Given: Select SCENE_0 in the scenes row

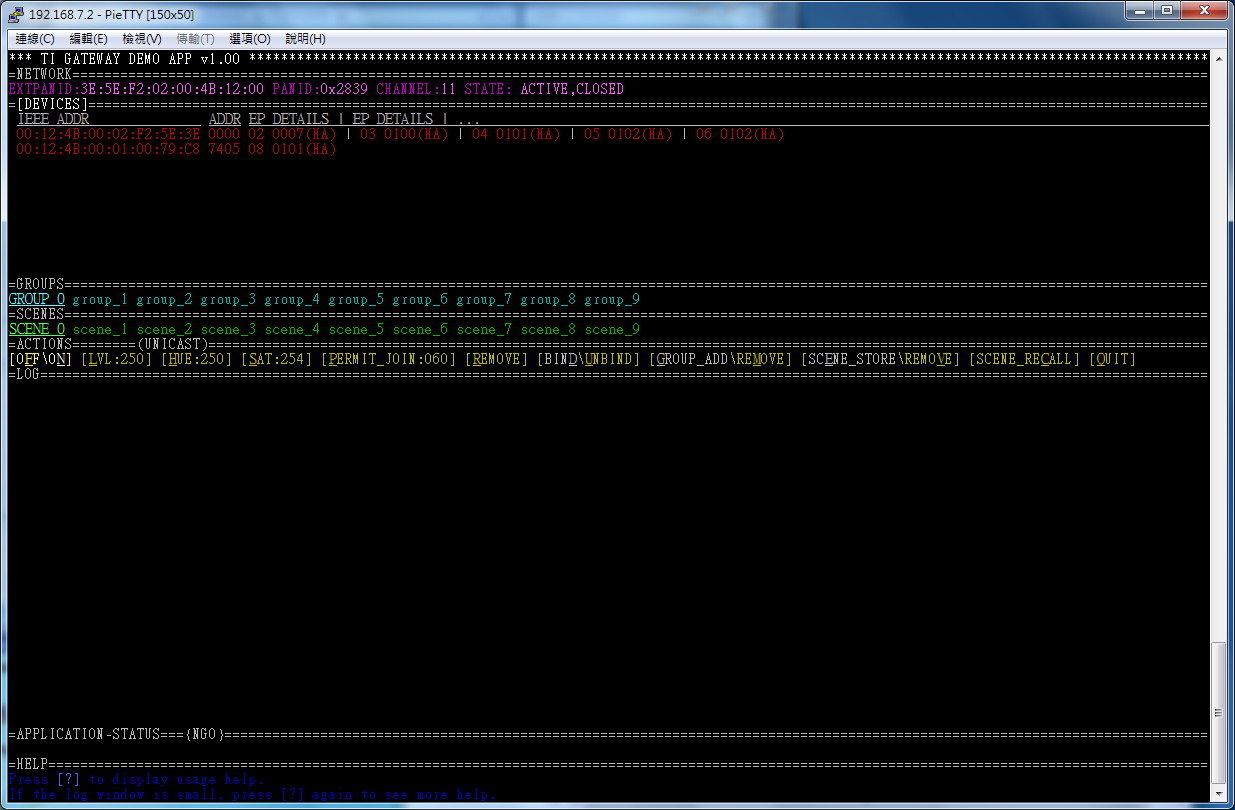Looking at the screenshot, I should coord(37,329).
